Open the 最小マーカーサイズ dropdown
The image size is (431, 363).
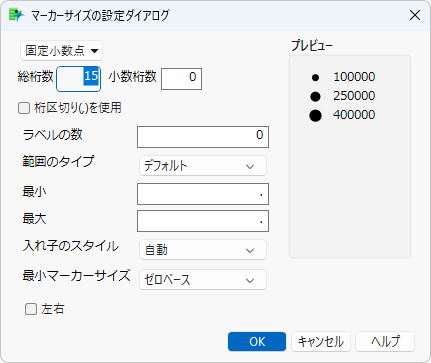(203, 279)
